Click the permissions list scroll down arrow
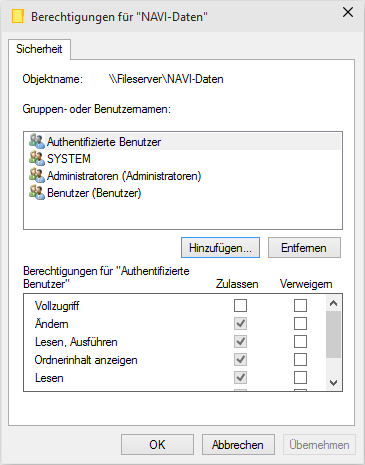Screen dimensions: 365x465 (x=333, y=383)
